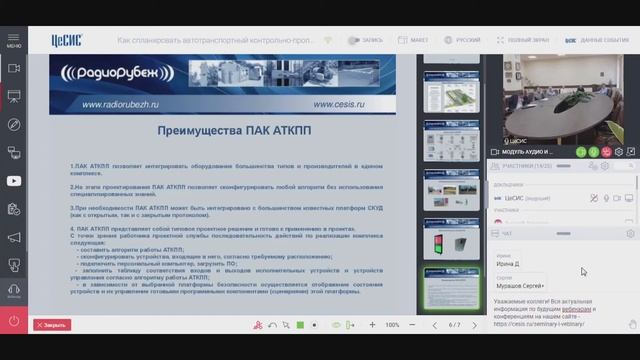The height and width of the screenshot is (360, 640).
Task: Open the video module settings gear
Action: pyautogui.click(x=619, y=152)
